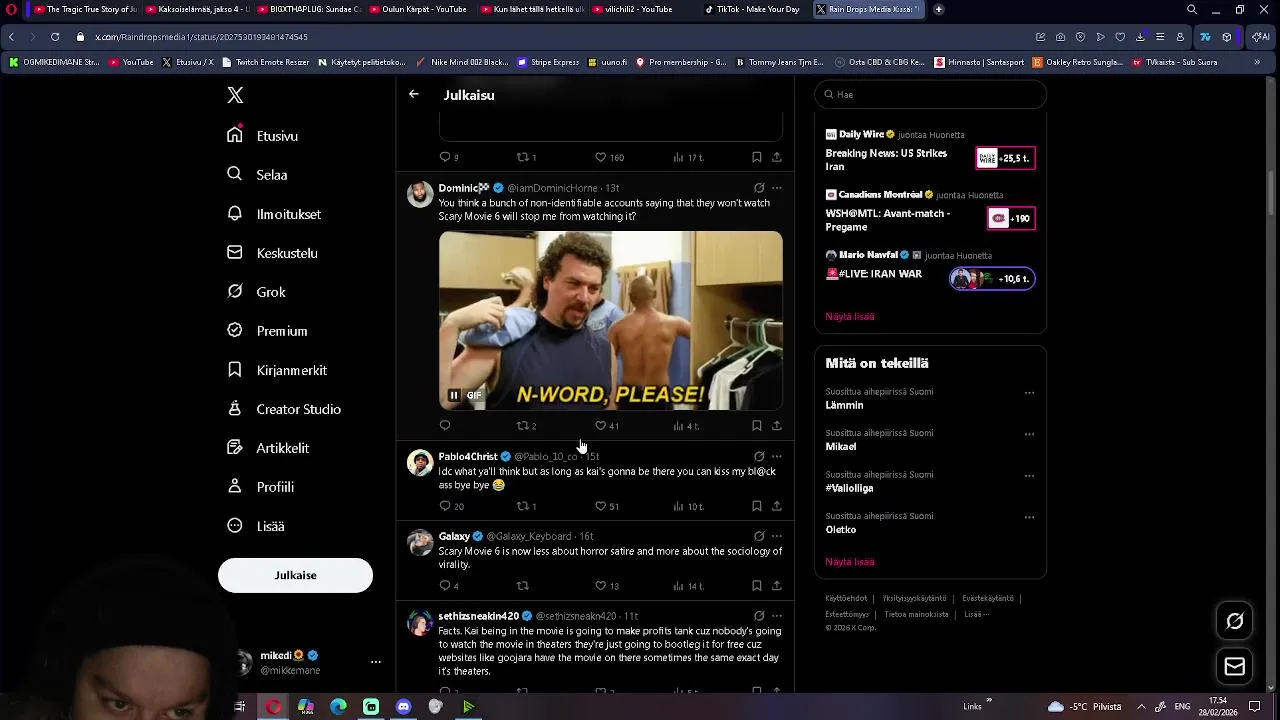Screen dimensions: 1280x720
Task: Open Profiili in the sidebar
Action: click(260, 487)
